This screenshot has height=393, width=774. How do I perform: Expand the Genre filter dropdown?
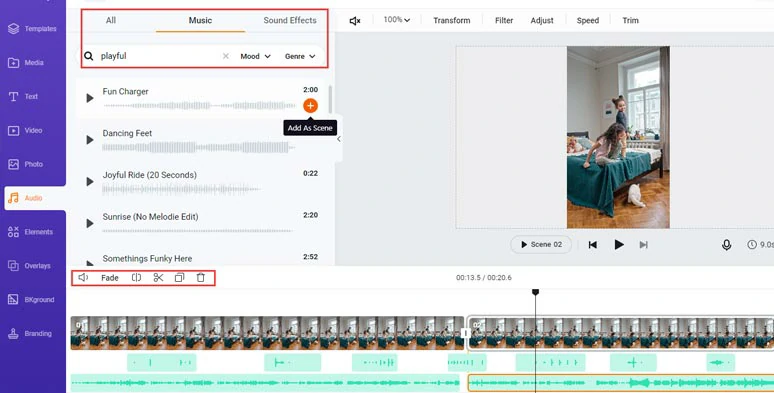(x=300, y=56)
